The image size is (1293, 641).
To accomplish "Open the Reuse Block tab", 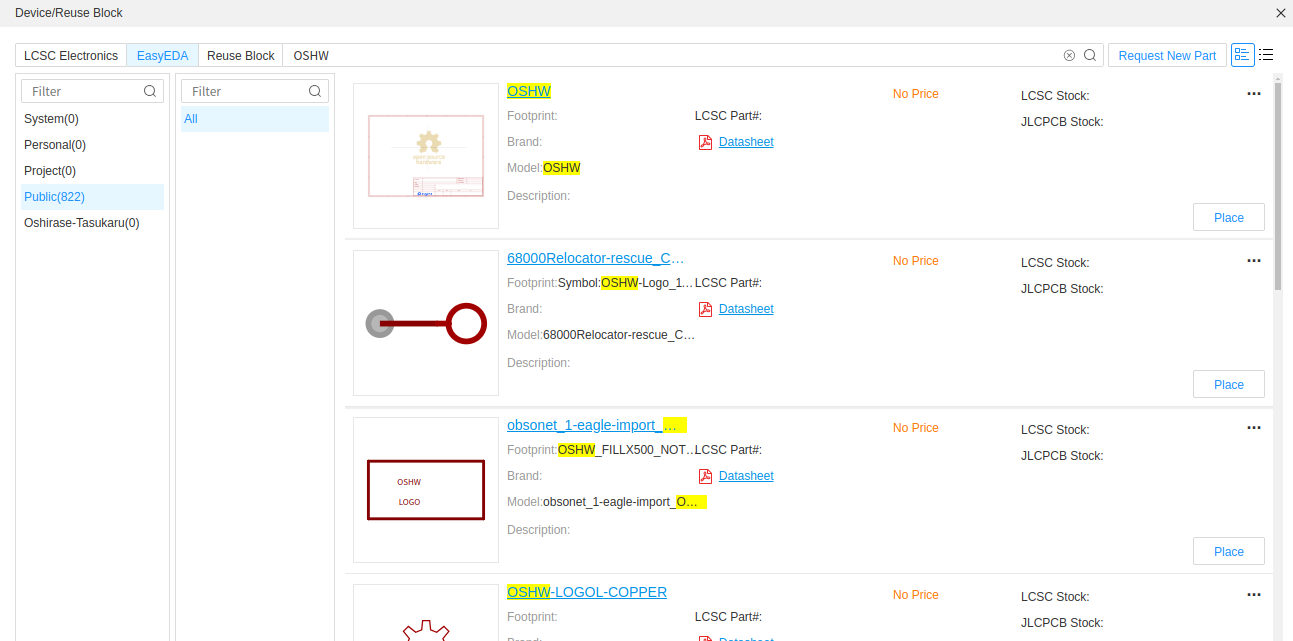I will 240,55.
